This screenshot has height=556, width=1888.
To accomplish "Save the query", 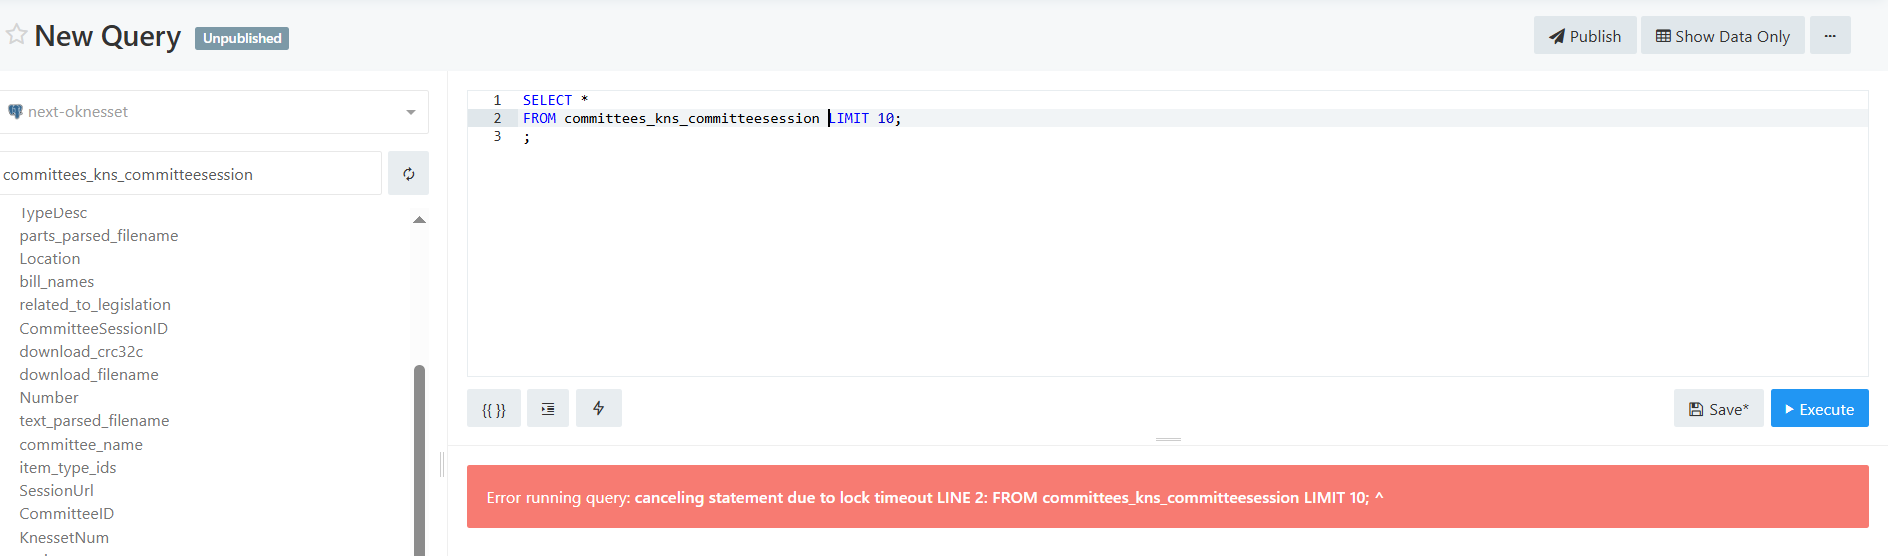I will pos(1719,408).
